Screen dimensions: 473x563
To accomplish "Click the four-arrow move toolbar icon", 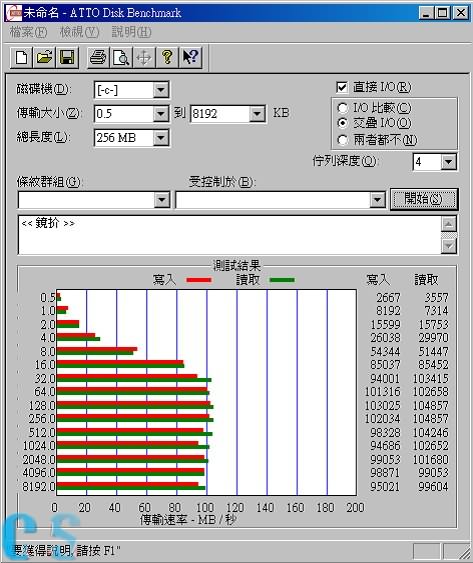I will [144, 57].
